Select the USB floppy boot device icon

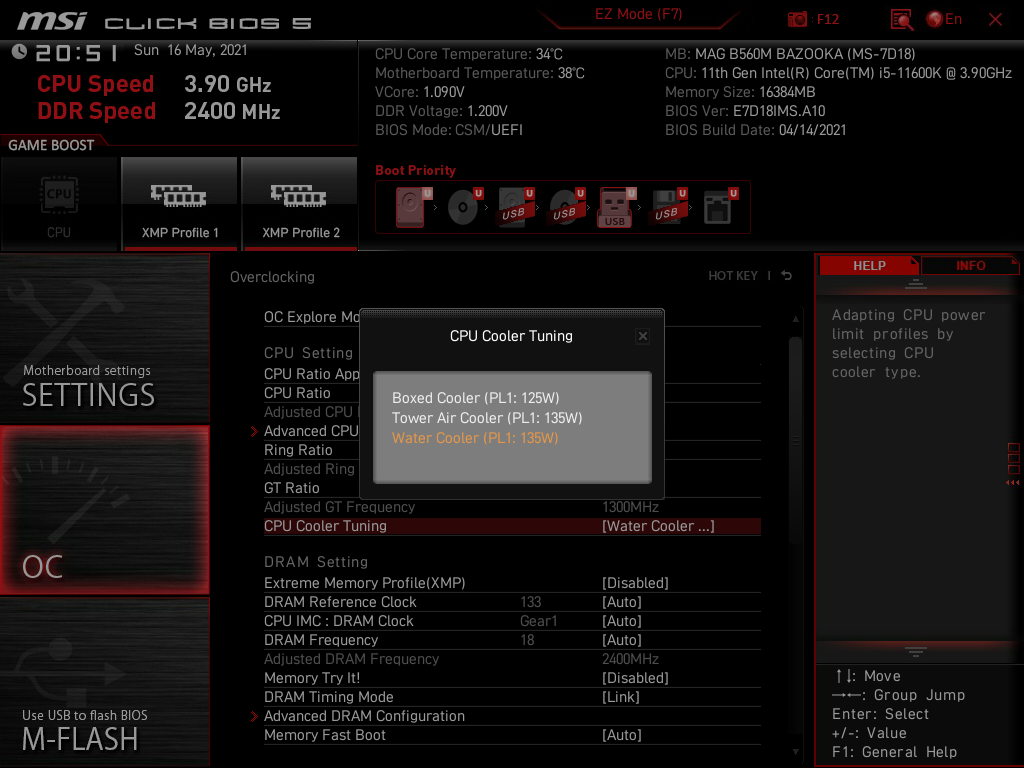tap(668, 207)
